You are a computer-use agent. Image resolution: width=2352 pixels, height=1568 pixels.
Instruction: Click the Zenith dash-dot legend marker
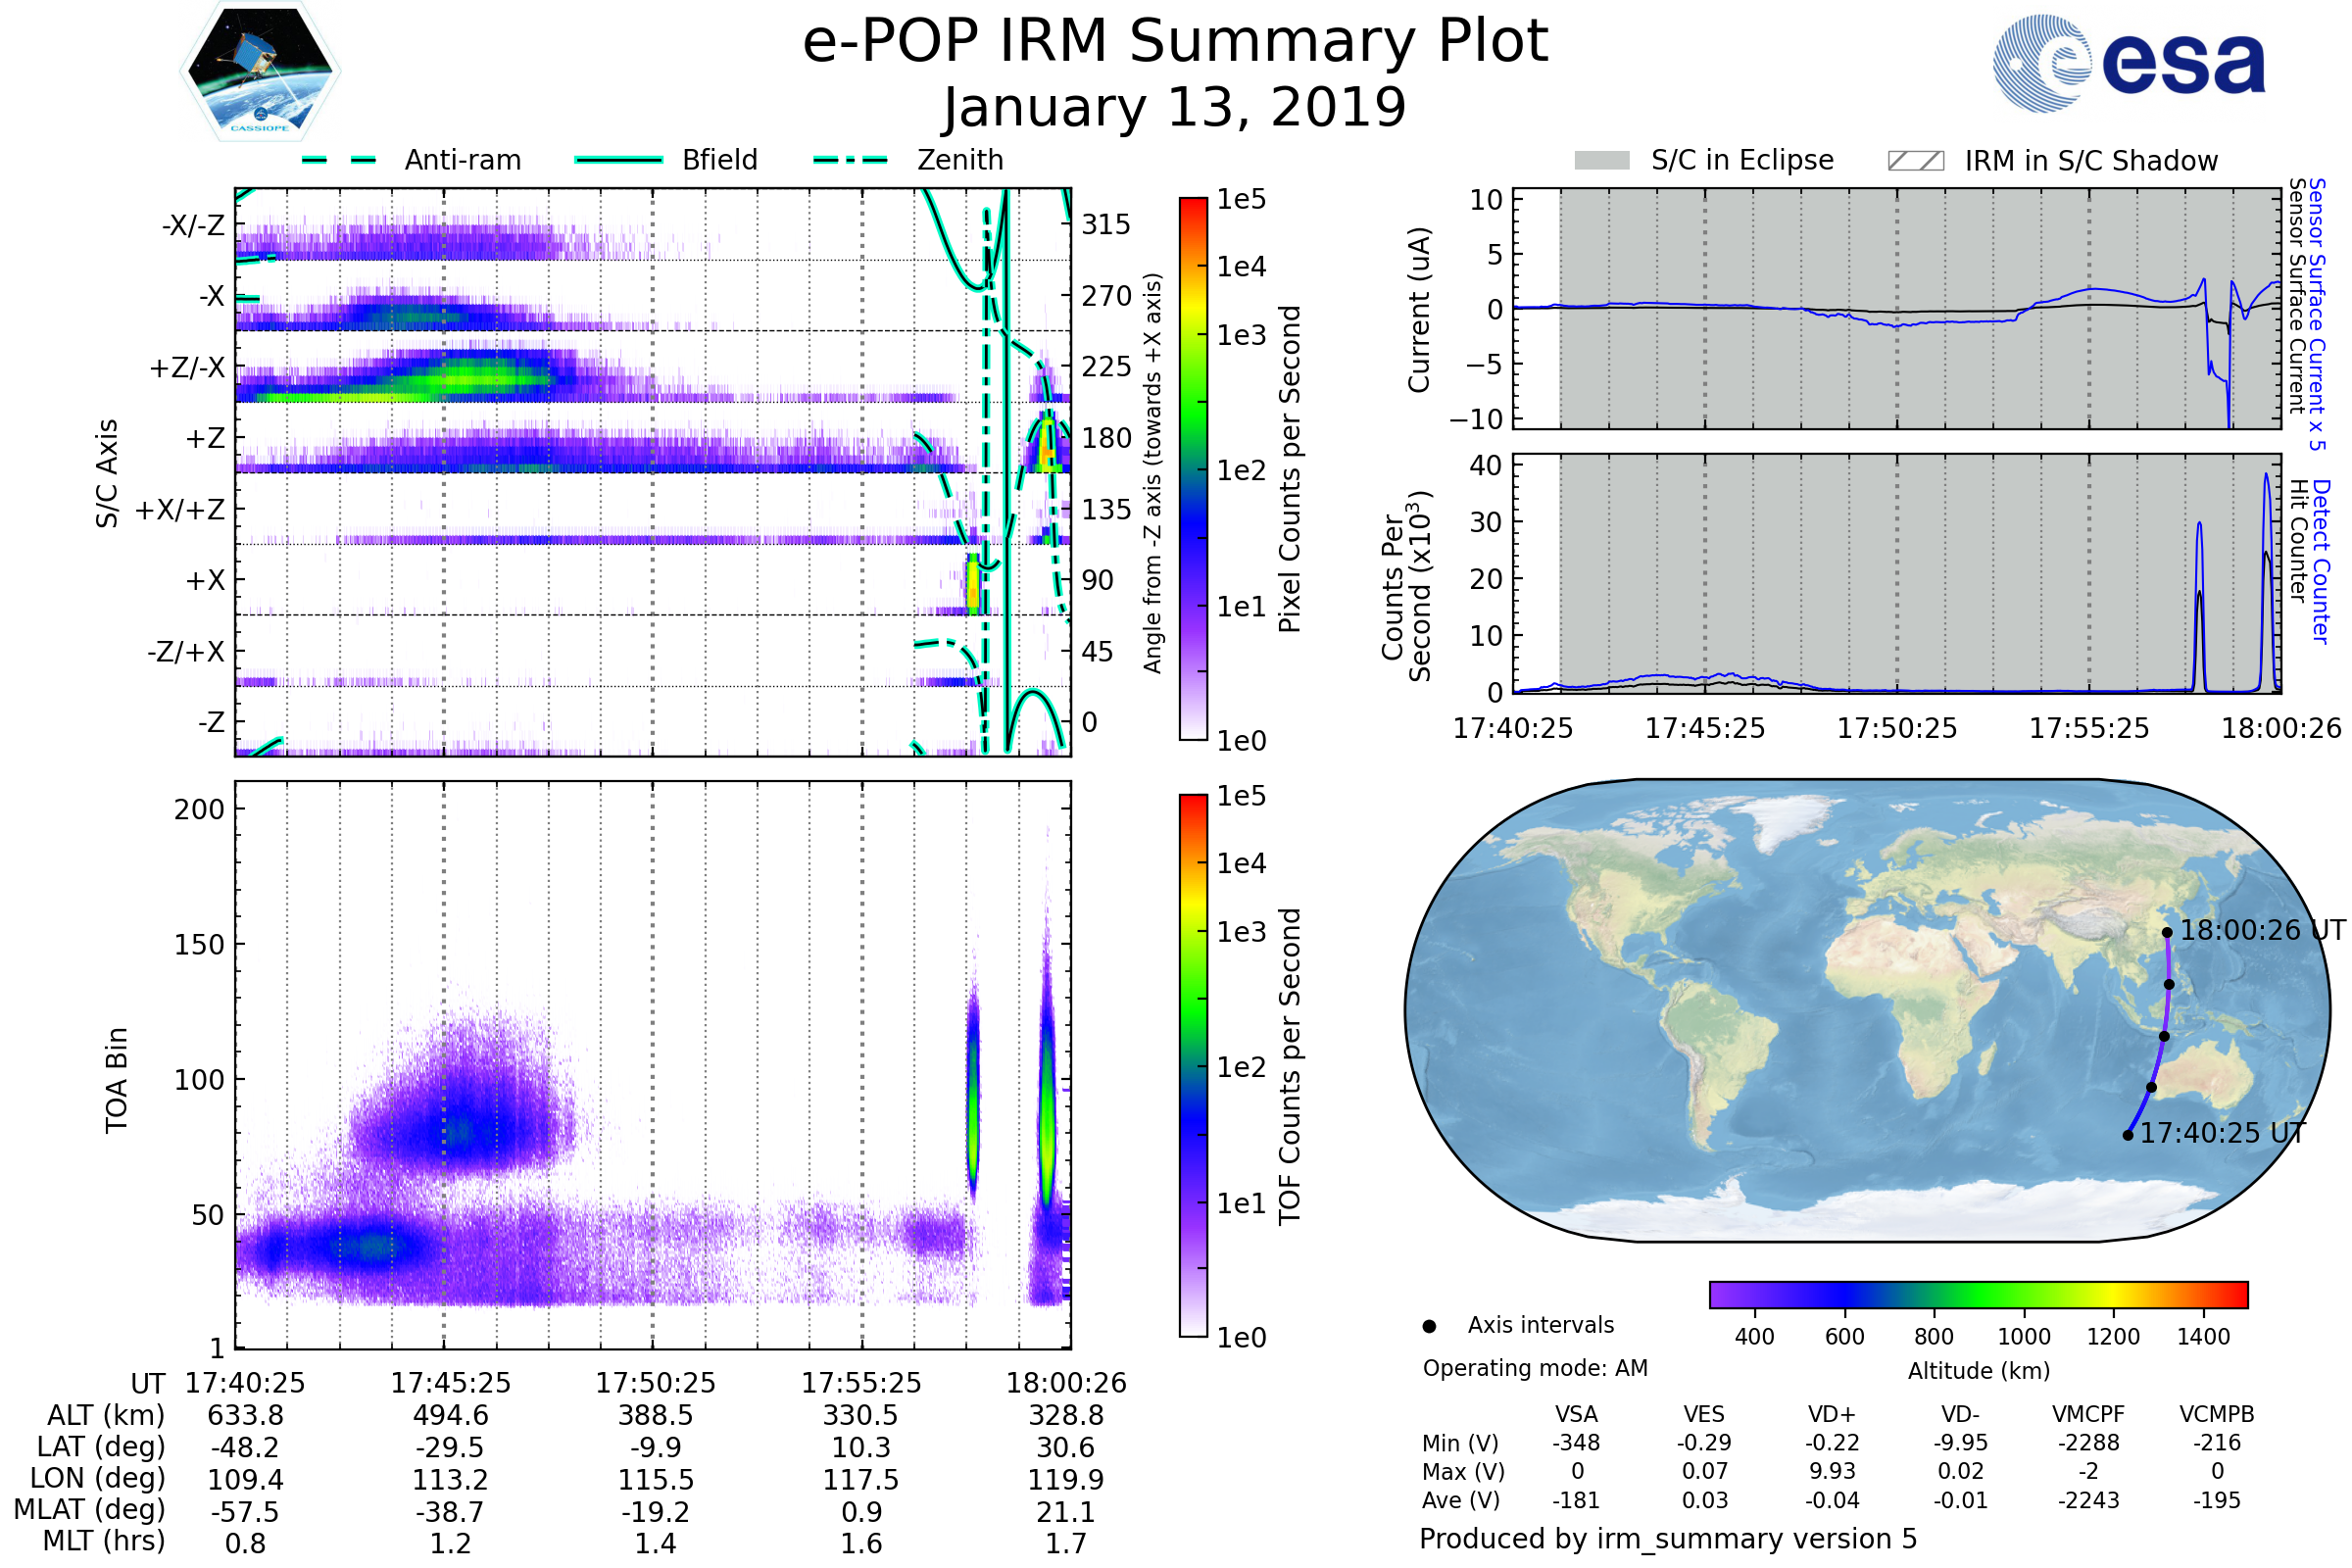(851, 160)
